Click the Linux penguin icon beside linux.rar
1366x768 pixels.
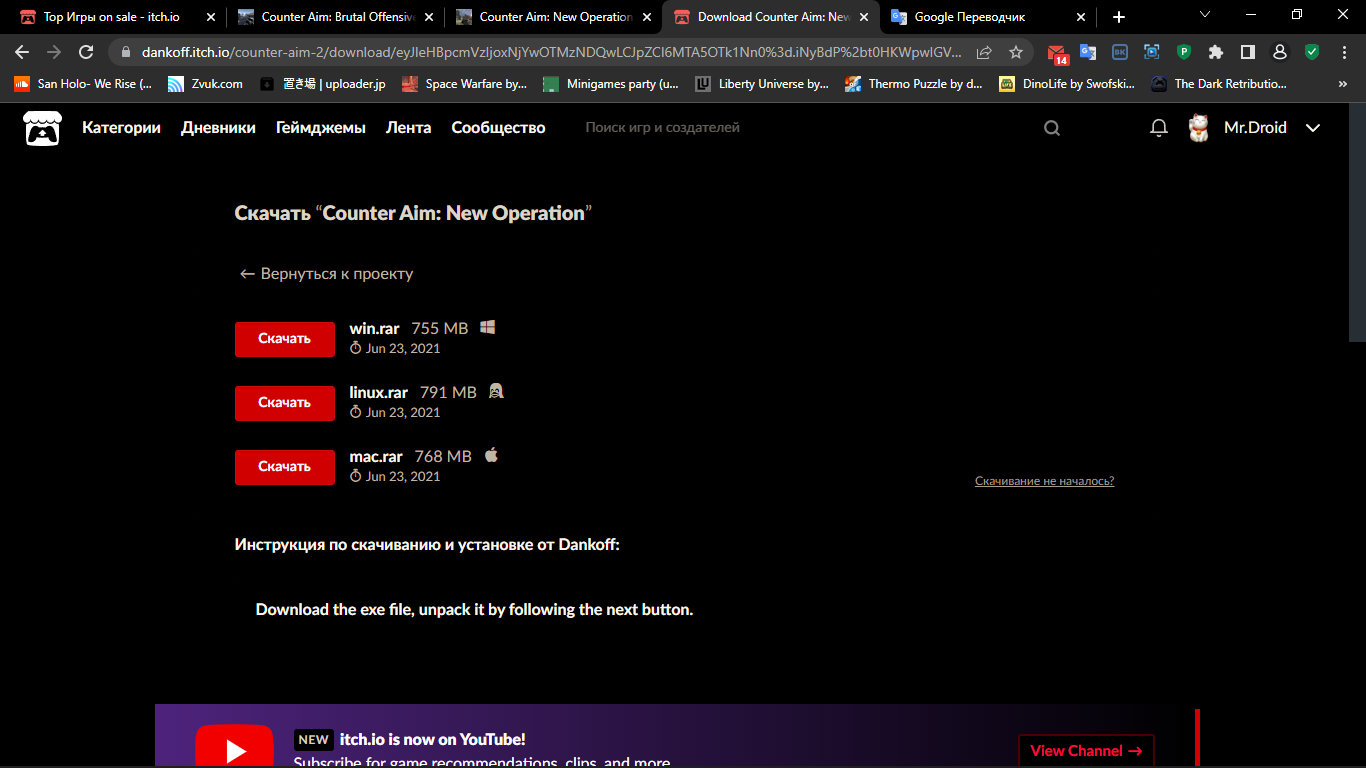[496, 391]
